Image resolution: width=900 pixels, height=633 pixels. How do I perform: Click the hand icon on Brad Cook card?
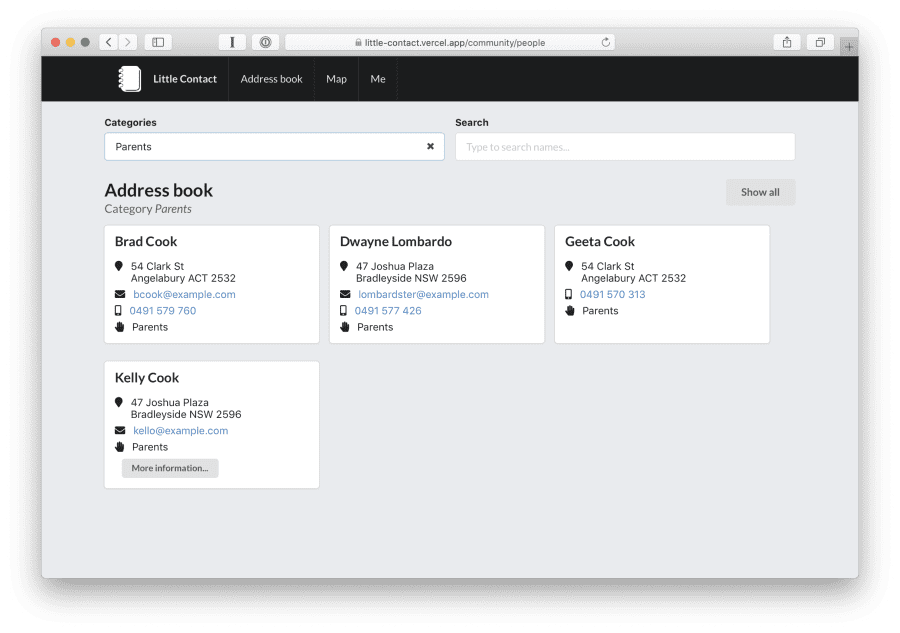(119, 327)
